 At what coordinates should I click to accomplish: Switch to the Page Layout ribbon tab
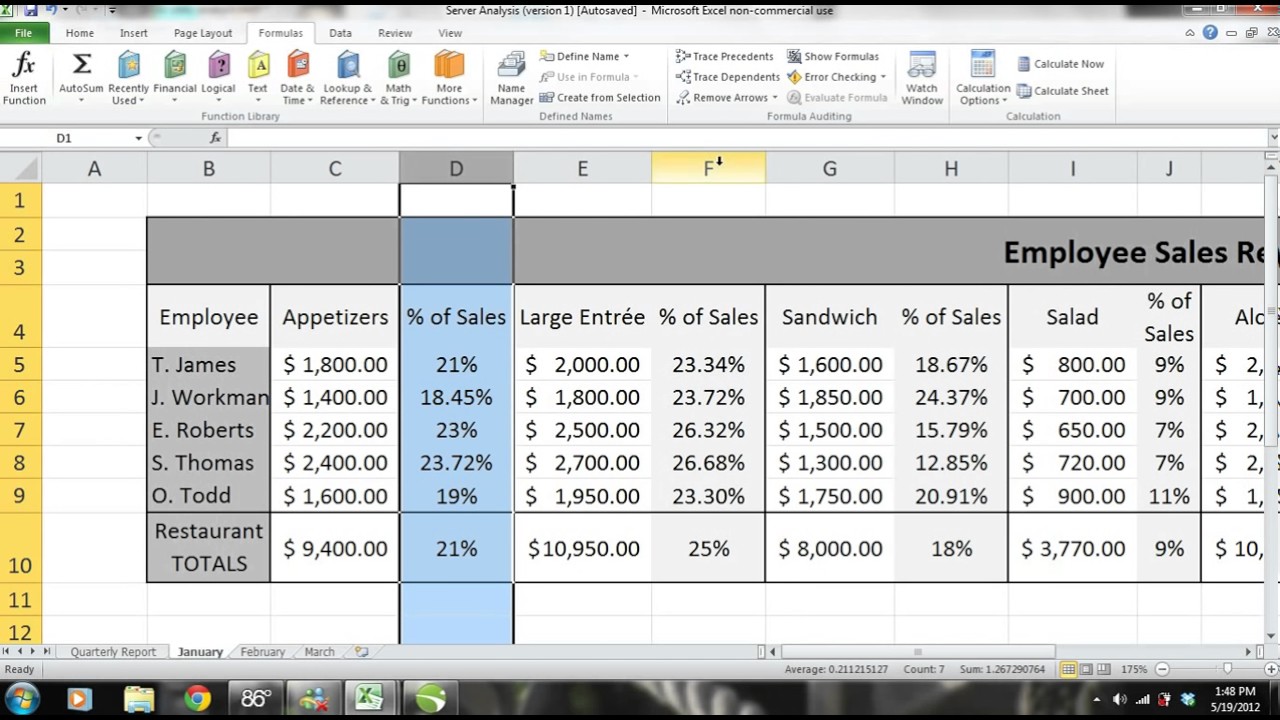(x=203, y=33)
